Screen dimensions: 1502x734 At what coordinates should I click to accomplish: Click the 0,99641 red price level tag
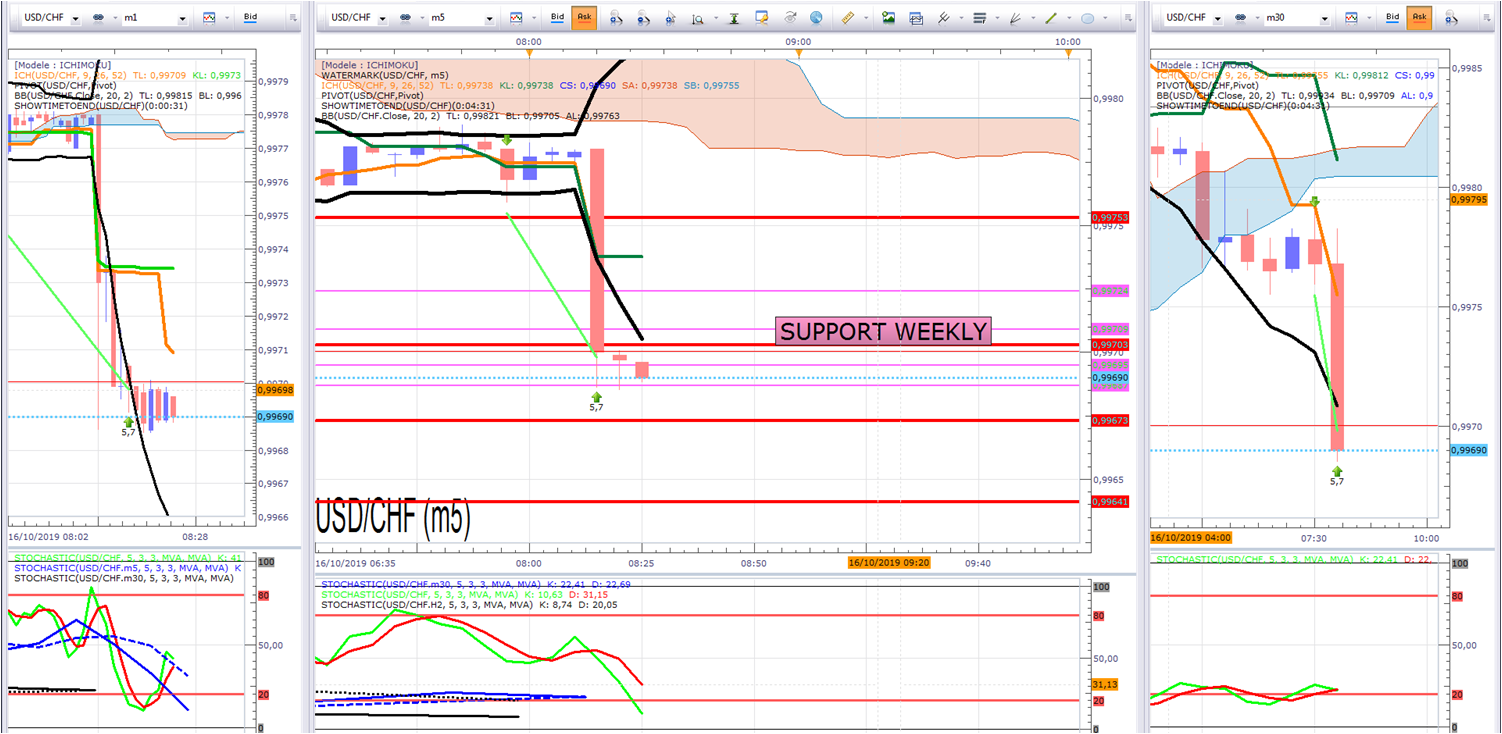[1110, 502]
